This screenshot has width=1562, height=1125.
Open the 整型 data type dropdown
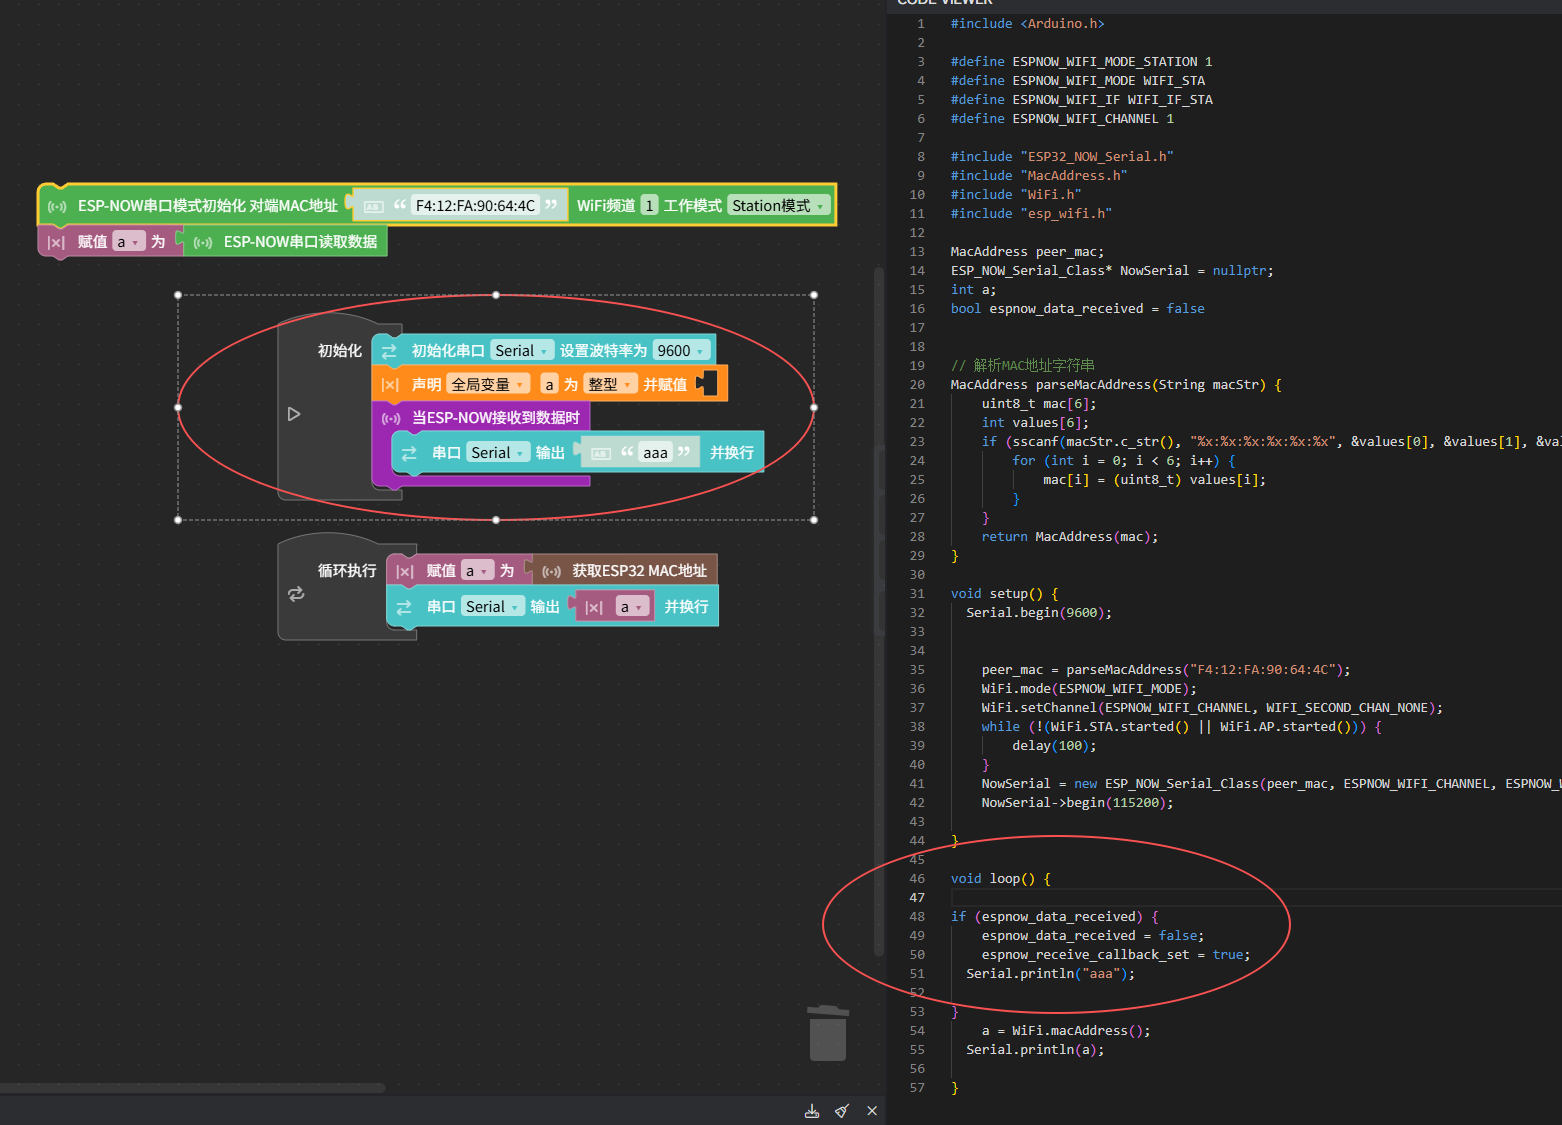(611, 385)
